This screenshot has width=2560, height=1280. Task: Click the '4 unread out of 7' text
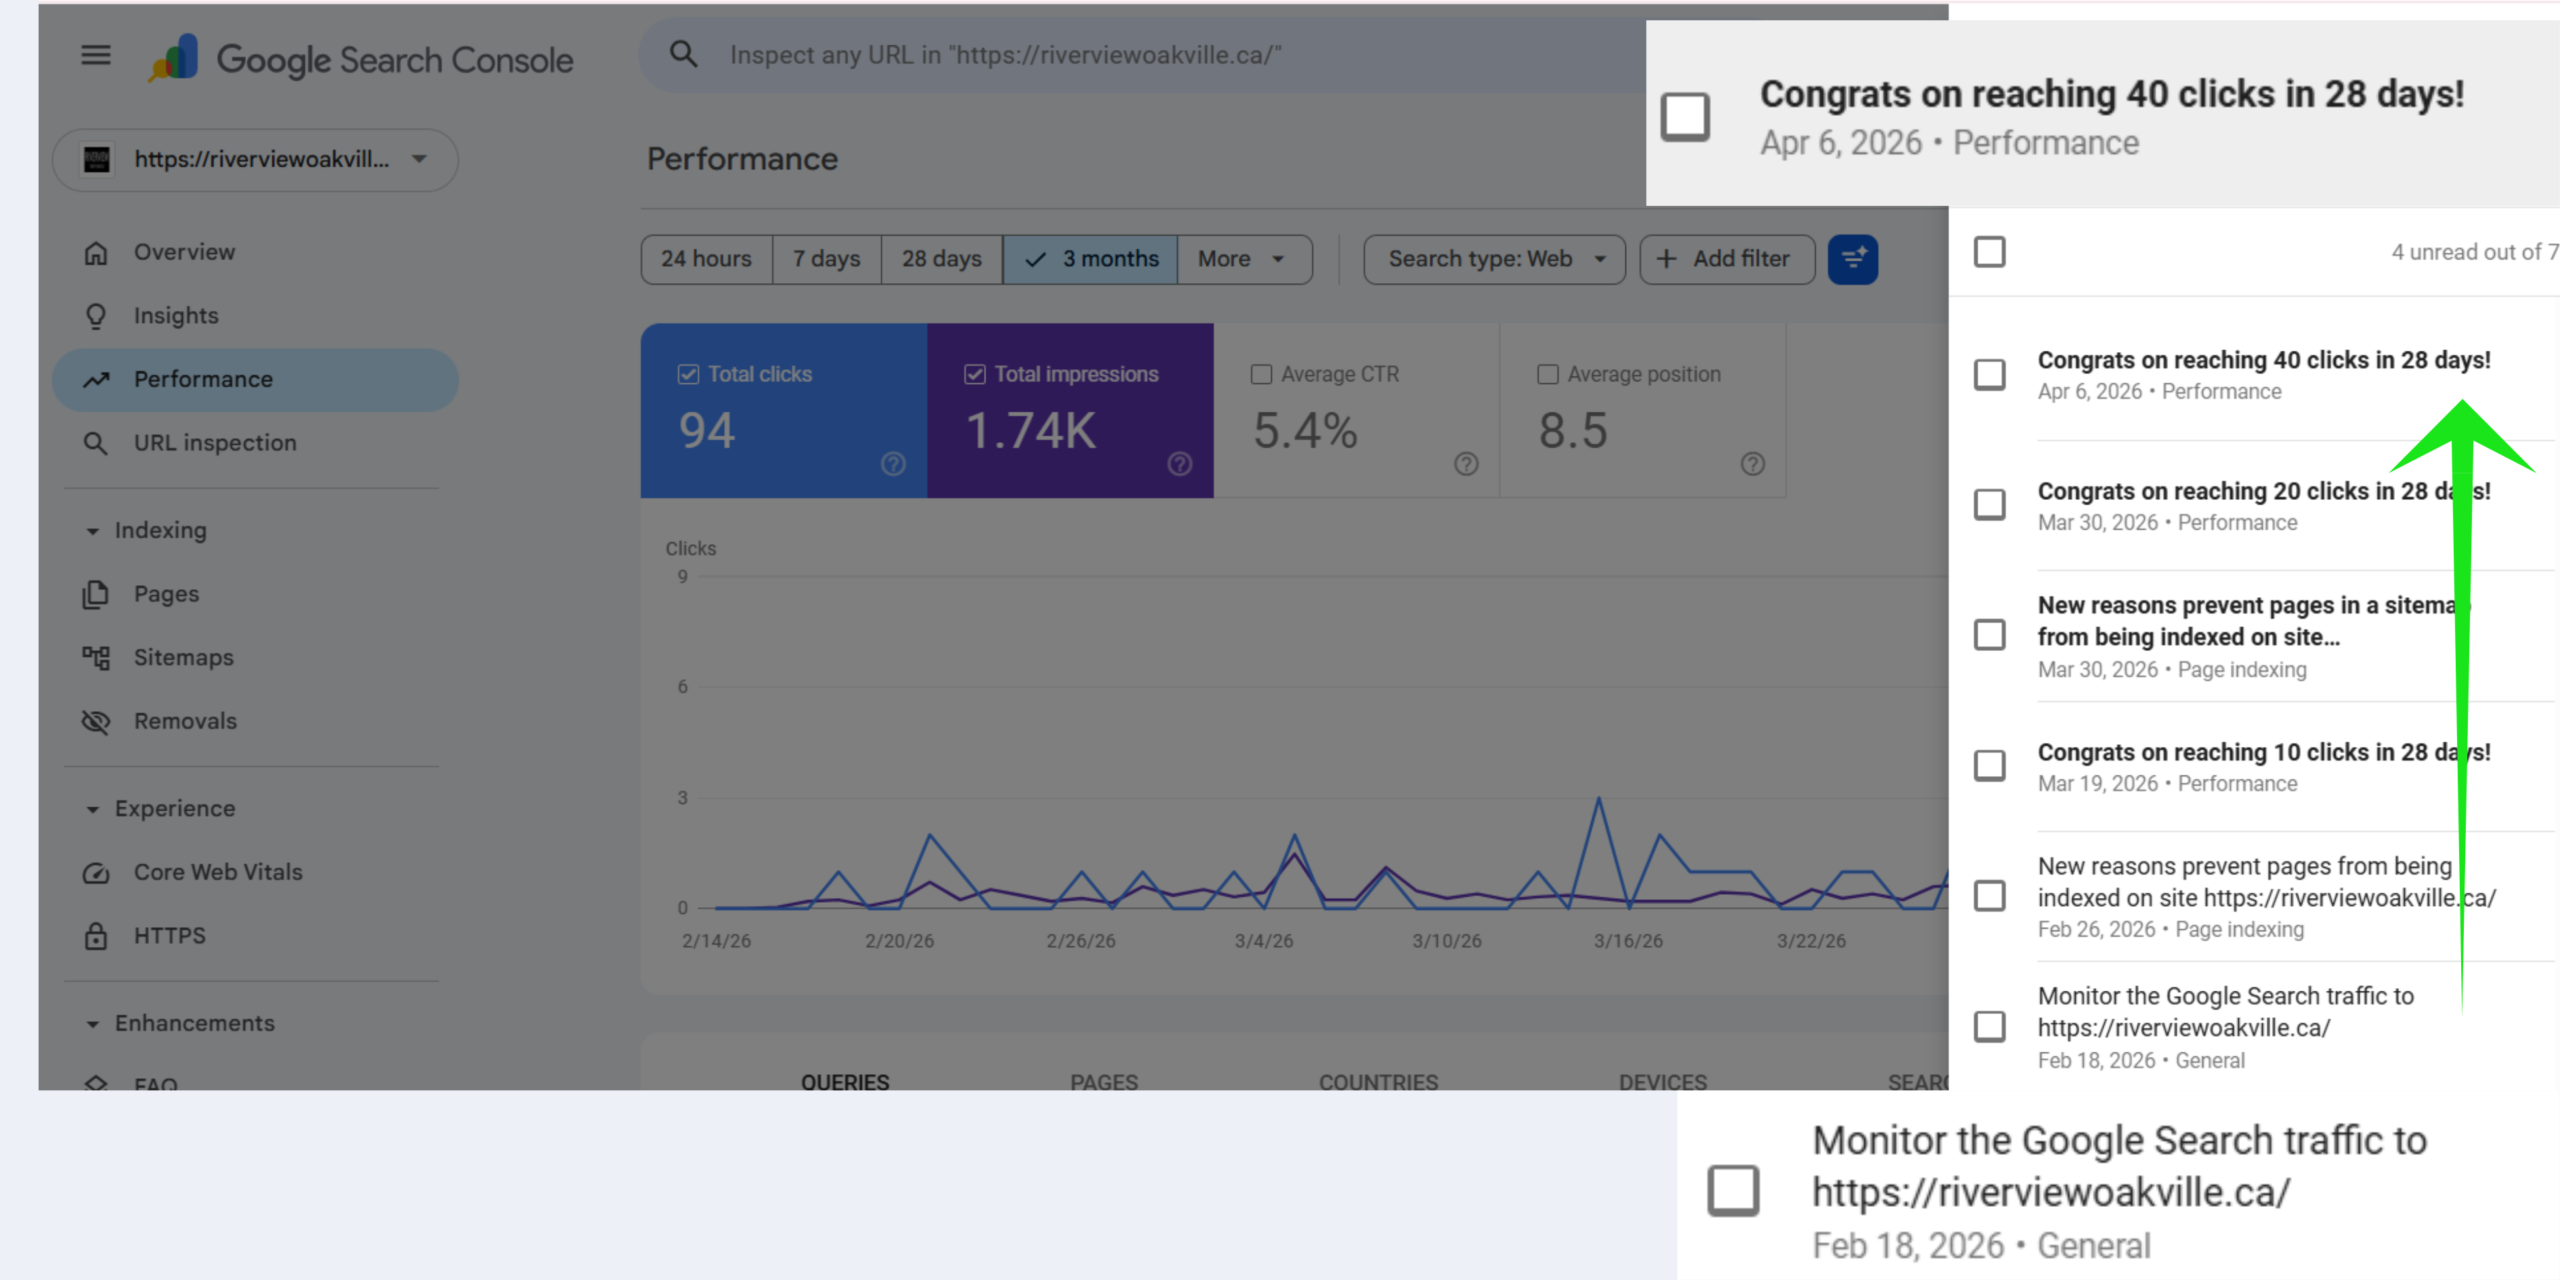coord(2474,252)
